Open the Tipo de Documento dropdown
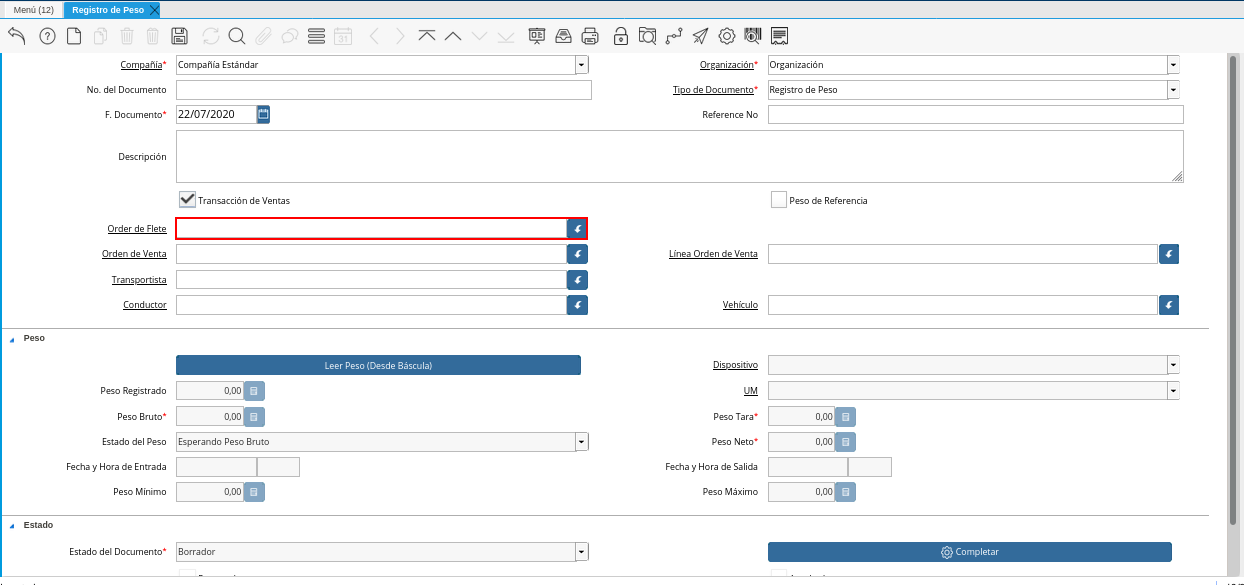This screenshot has height=585, width=1244. (x=1173, y=90)
